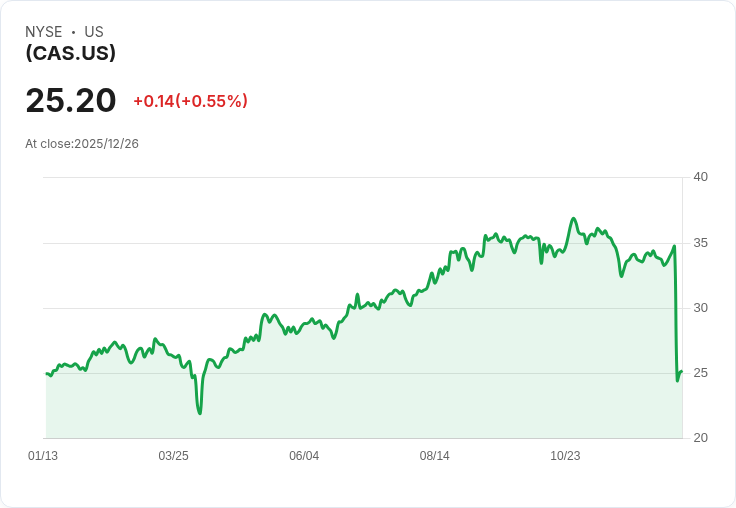Select the 06/04 date on x-axis
This screenshot has height=508, width=736.
click(x=304, y=456)
